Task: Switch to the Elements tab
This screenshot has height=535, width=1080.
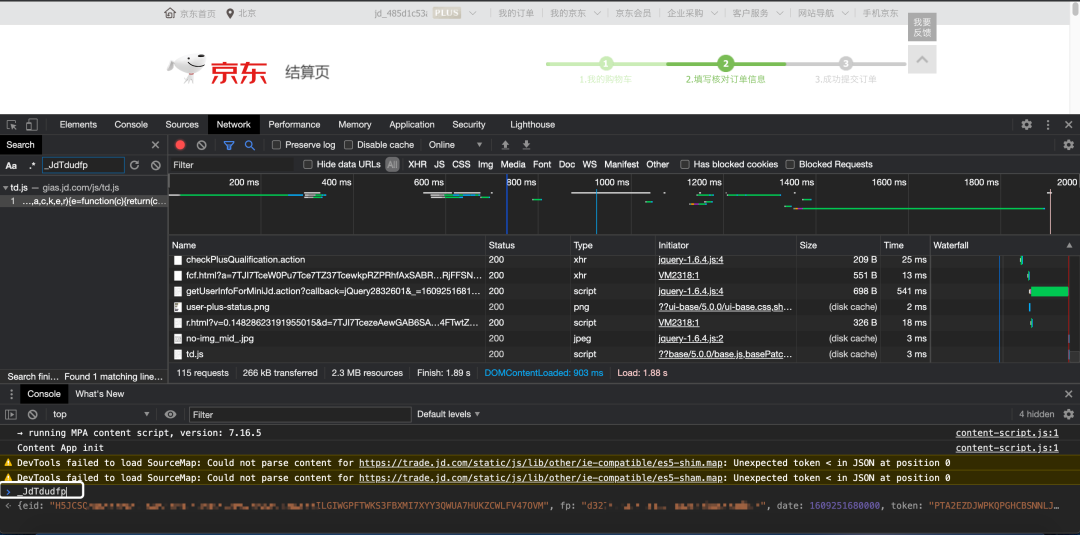Action: [78, 125]
